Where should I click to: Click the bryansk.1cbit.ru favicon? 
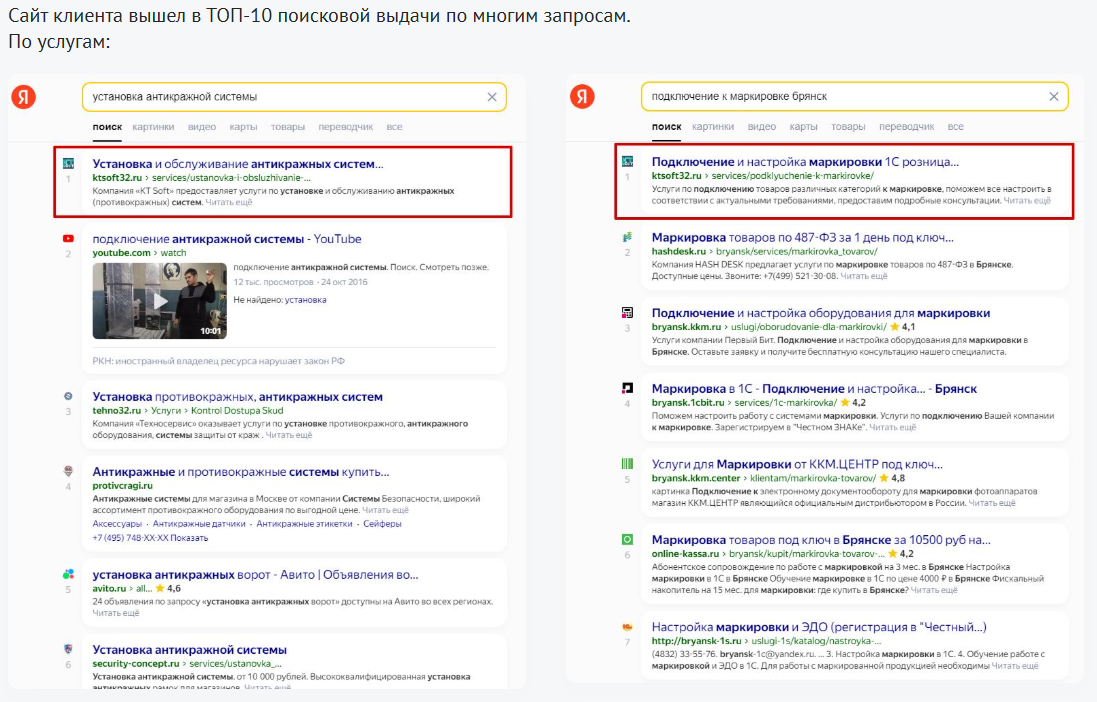(x=628, y=388)
